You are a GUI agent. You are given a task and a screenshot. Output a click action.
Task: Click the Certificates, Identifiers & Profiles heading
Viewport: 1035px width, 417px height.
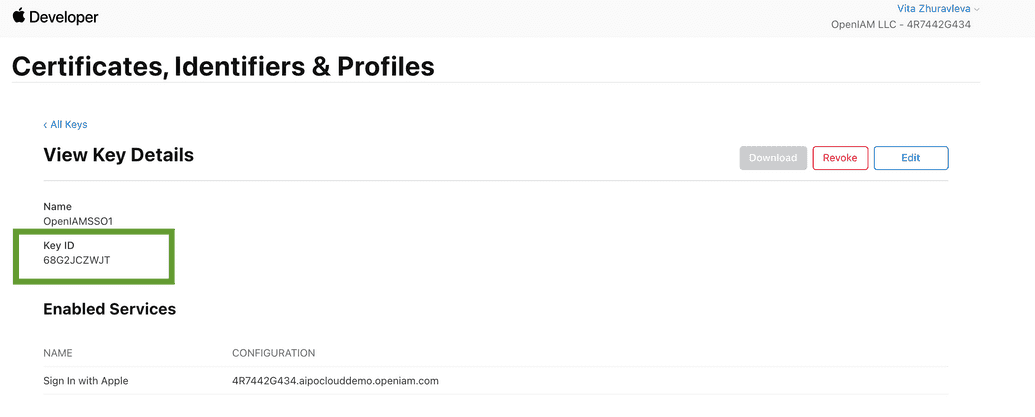[x=223, y=67]
